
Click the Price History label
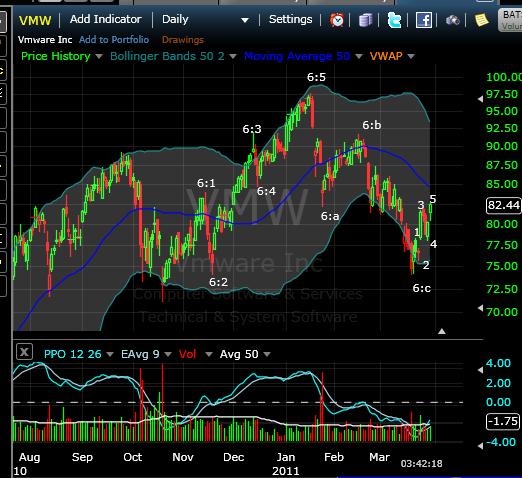(56, 56)
